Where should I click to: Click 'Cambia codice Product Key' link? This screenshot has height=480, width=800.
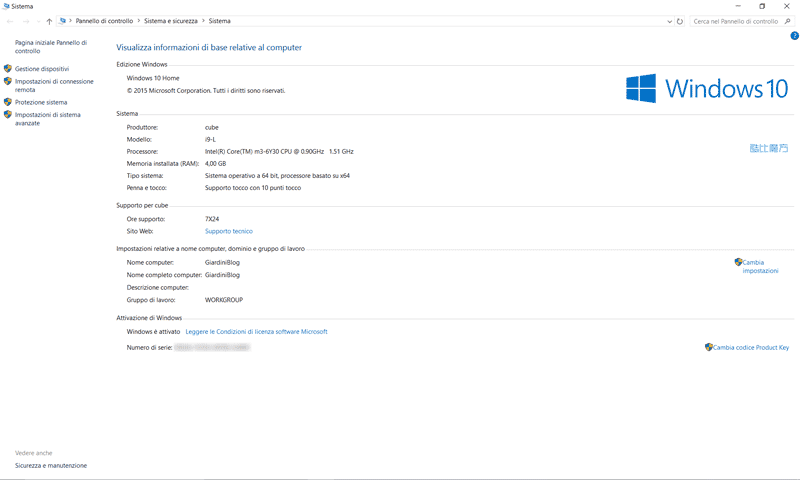coord(751,347)
